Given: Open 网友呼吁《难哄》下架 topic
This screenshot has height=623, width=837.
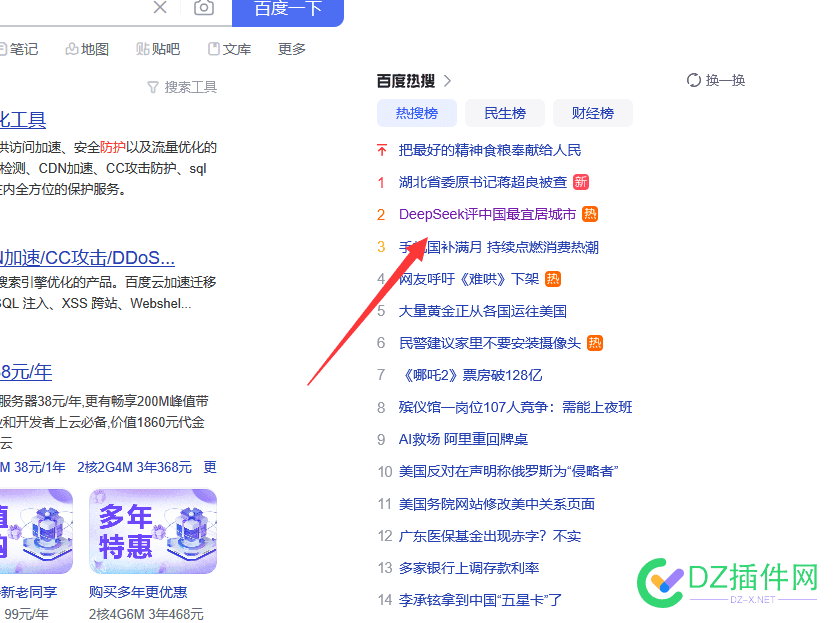Looking at the screenshot, I should (469, 279).
